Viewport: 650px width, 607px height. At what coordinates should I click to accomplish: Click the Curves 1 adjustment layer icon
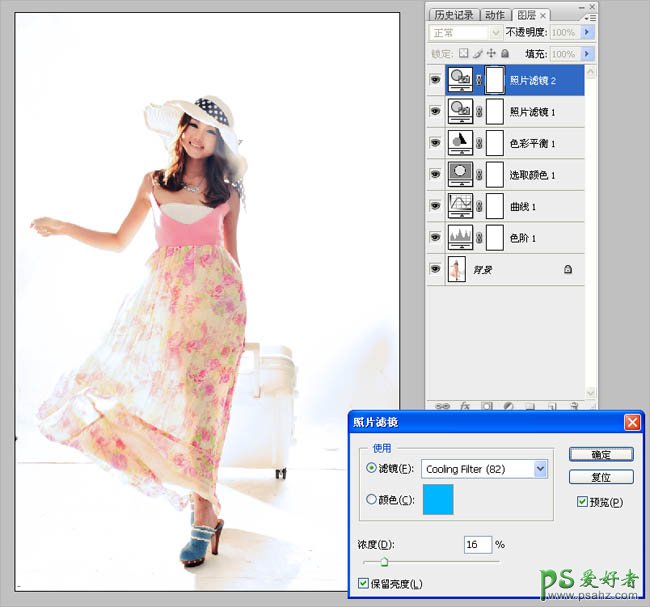pyautogui.click(x=461, y=206)
